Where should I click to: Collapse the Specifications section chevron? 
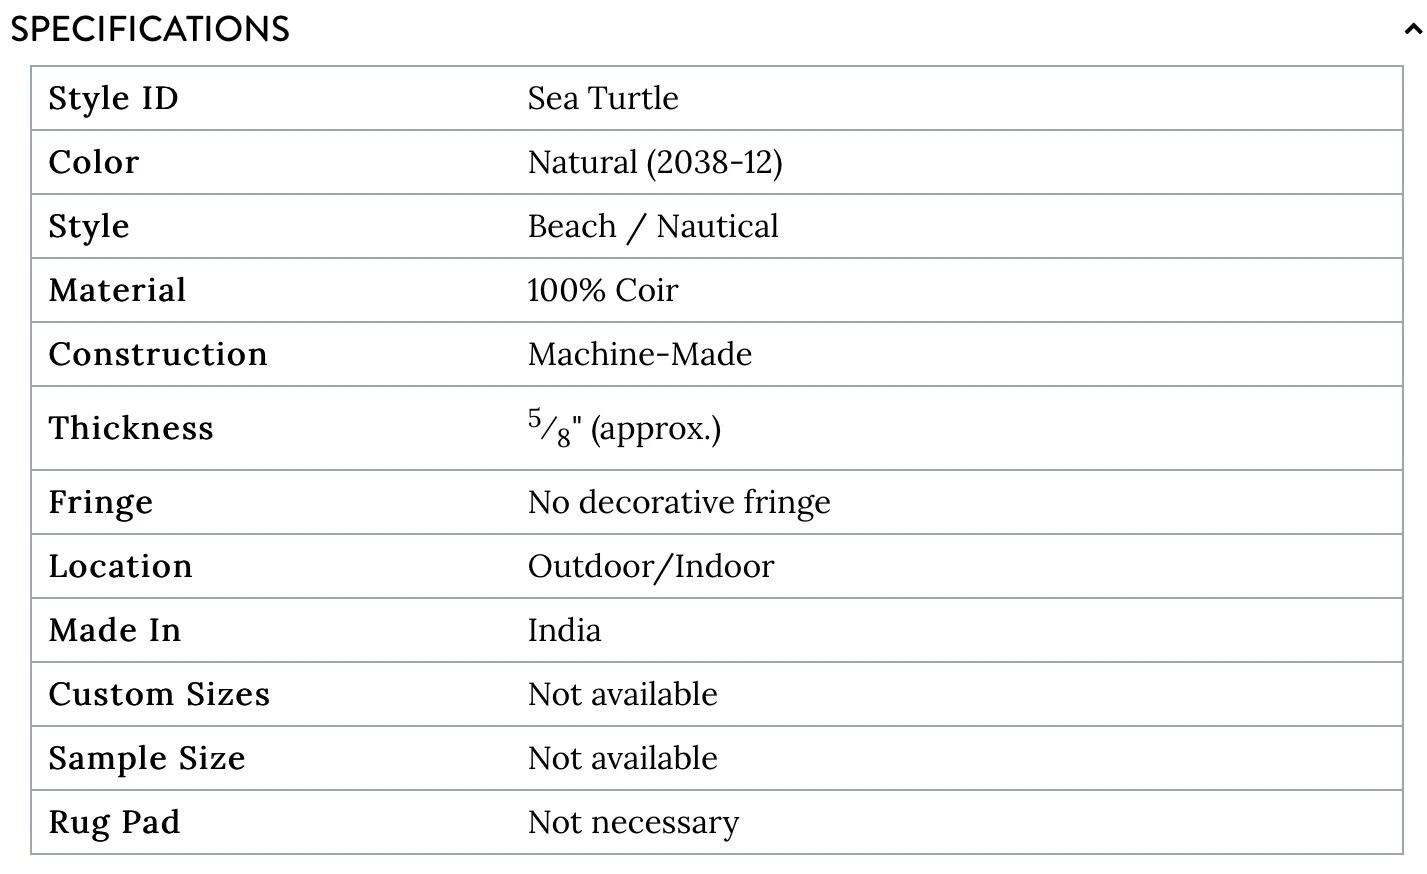[x=1412, y=30]
